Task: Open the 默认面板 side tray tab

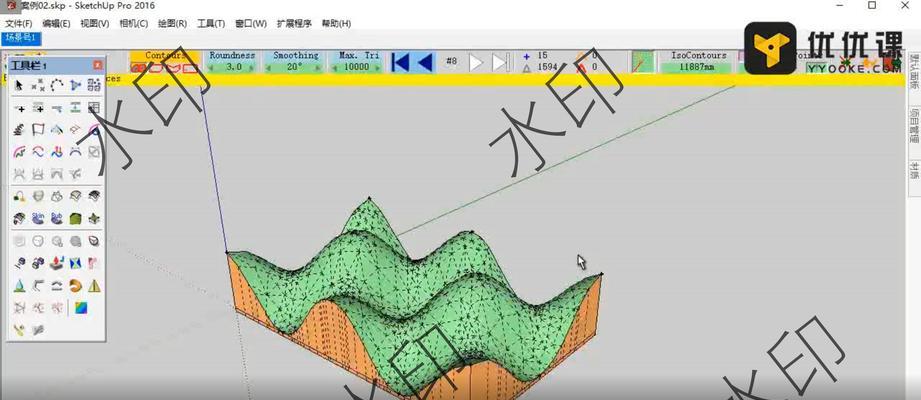Action: coord(914,72)
